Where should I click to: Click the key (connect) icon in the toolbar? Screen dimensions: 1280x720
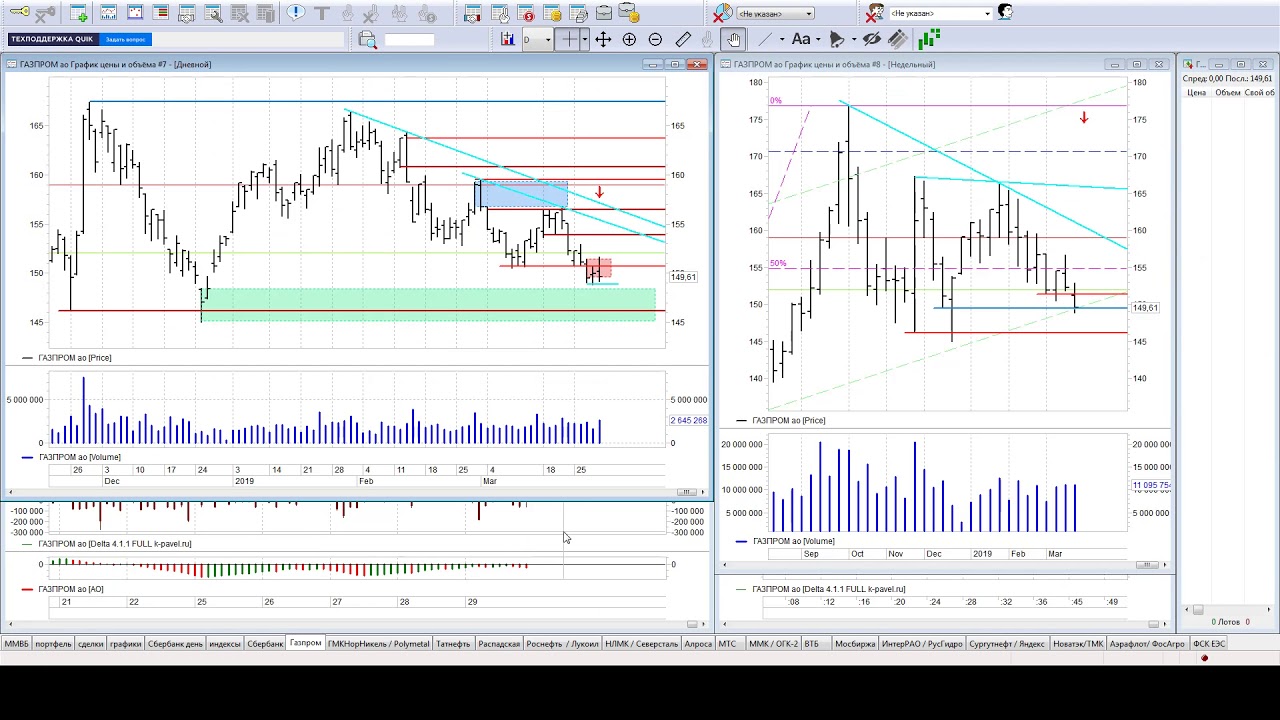click(x=19, y=13)
